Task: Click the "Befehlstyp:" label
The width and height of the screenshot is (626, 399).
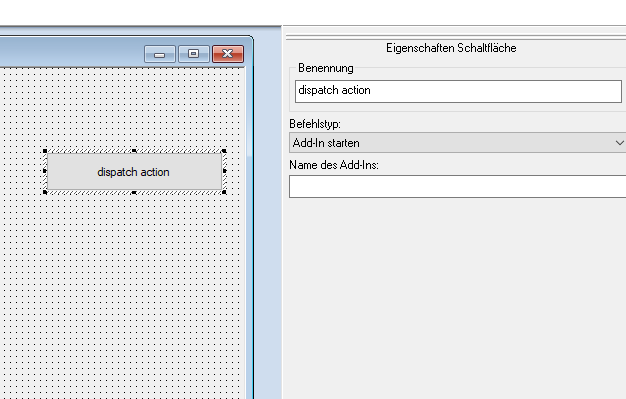Action: coord(315,124)
